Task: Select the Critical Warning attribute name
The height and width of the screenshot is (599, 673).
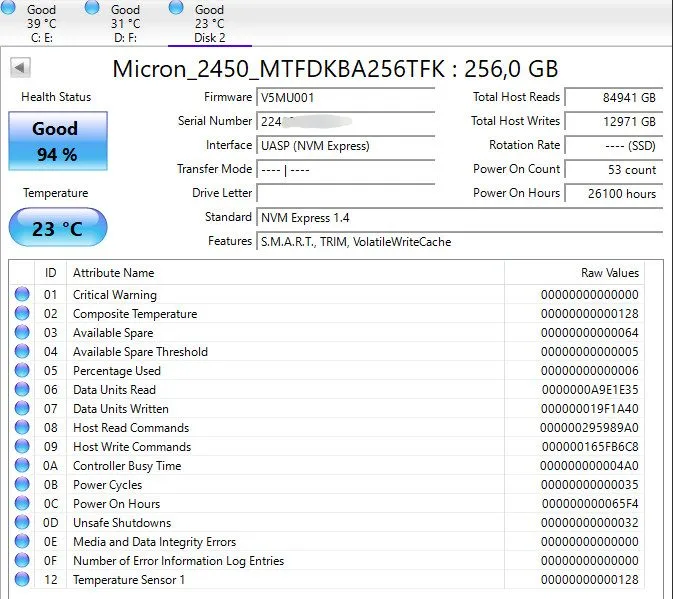Action: pos(115,295)
